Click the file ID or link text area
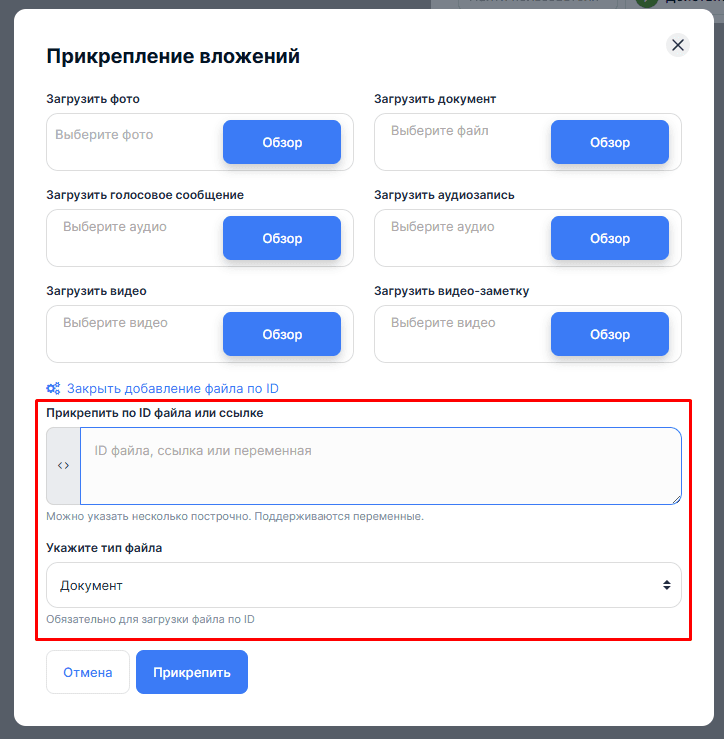The height and width of the screenshot is (739, 724). 380,466
